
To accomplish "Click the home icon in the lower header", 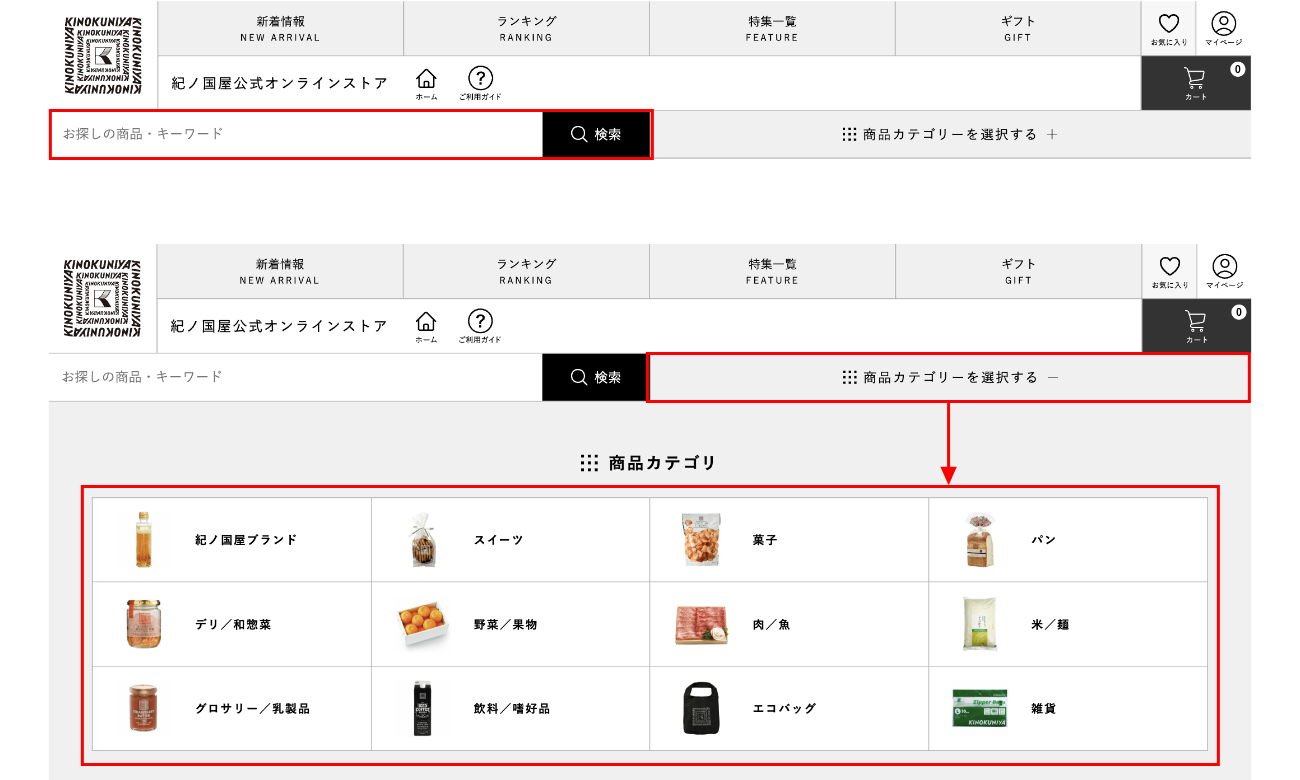I will click(426, 325).
